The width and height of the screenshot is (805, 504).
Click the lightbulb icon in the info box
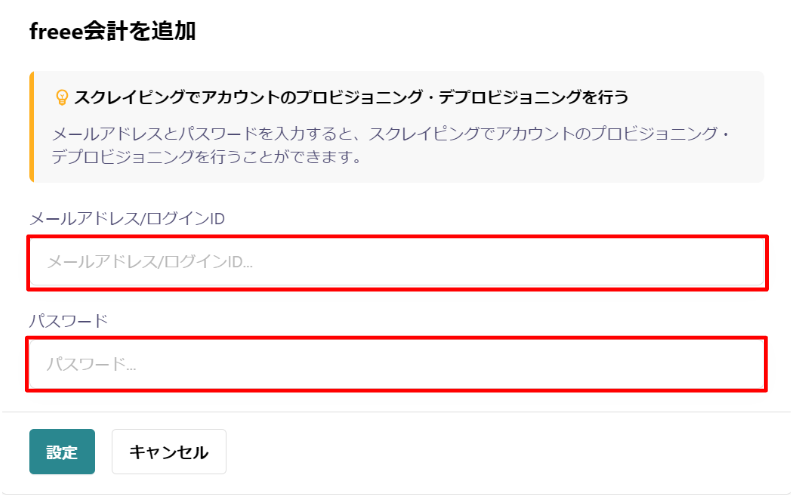click(x=62, y=97)
